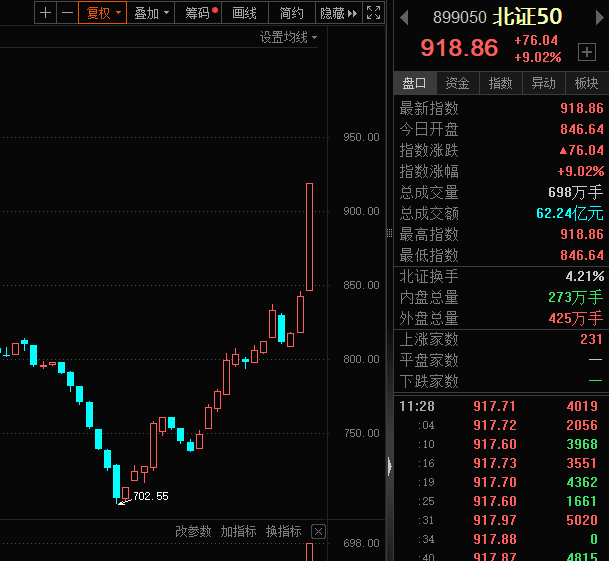Screen dimensions: 609x561
Task: Toggle 简约 simplified mode
Action: click(x=291, y=13)
